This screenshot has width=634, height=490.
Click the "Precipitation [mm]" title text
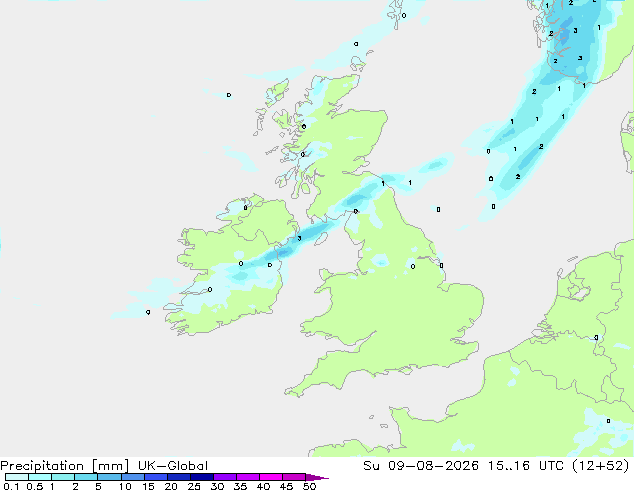(64, 466)
